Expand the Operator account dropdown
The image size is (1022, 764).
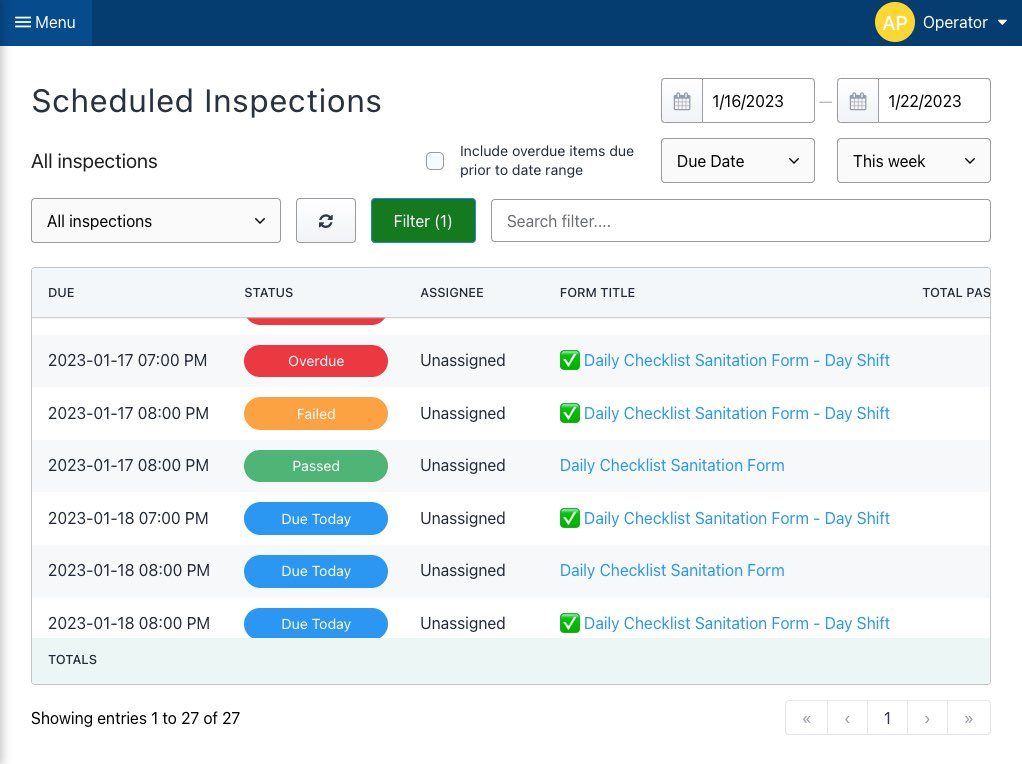pyautogui.click(x=965, y=22)
